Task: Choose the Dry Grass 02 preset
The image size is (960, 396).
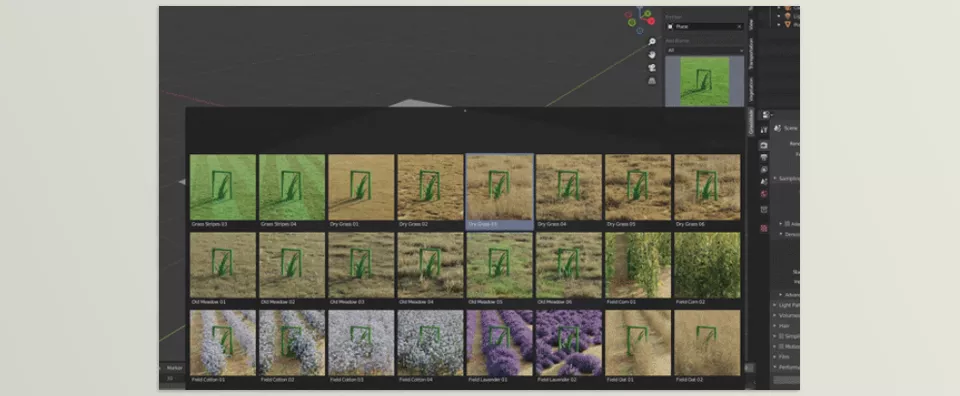Action: coord(430,187)
